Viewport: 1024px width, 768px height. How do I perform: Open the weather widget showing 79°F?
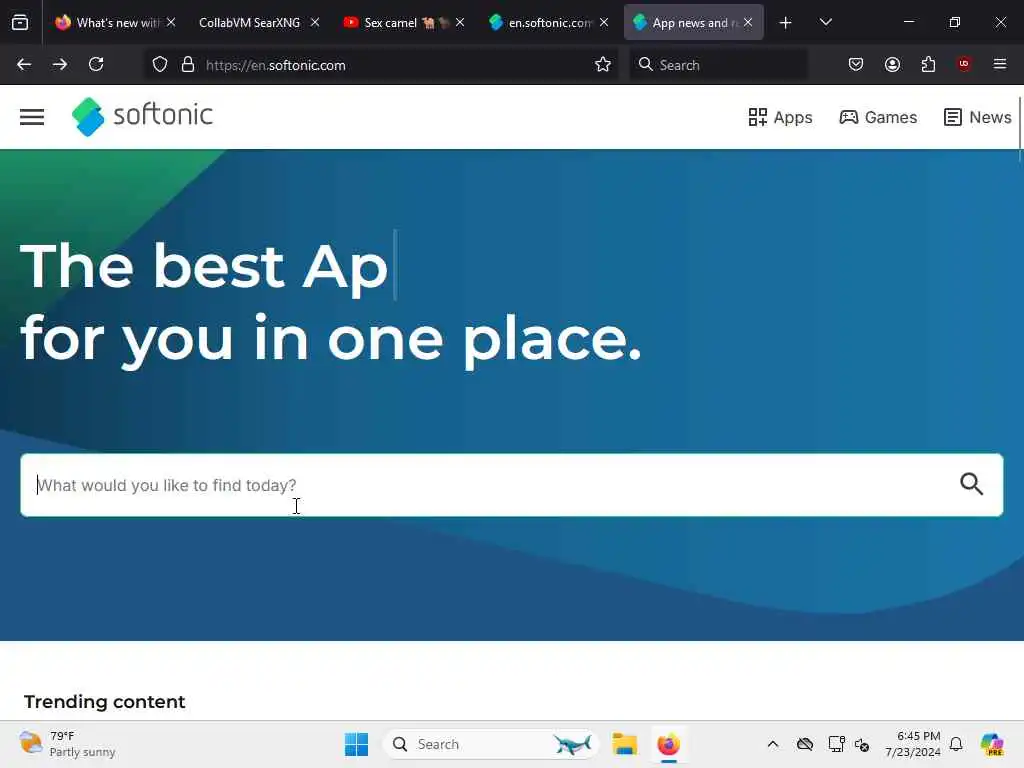67,744
